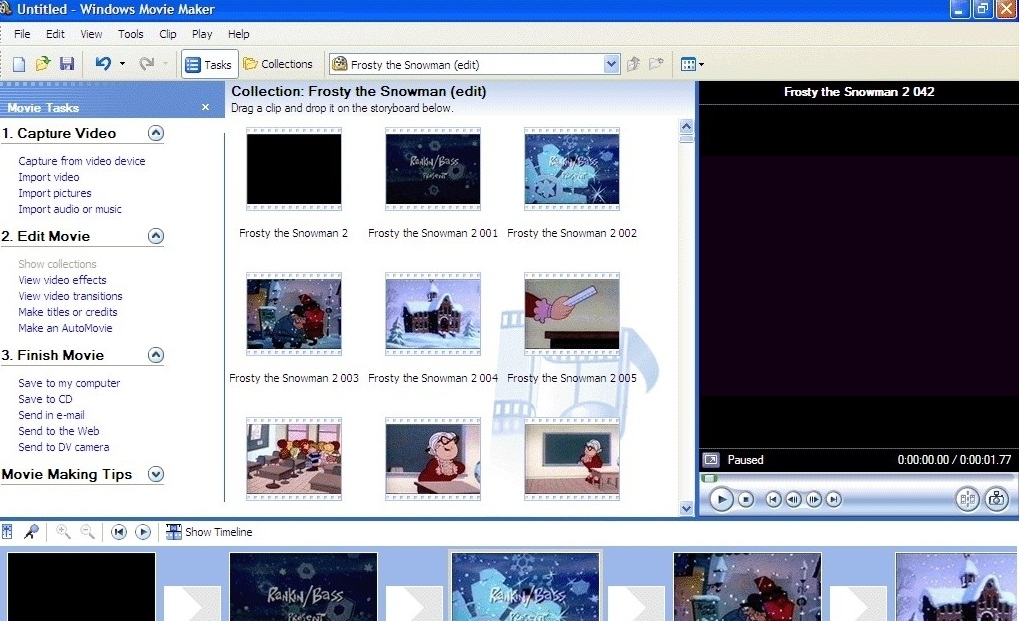Go up one level in collections
The height and width of the screenshot is (621, 1019).
[x=634, y=64]
